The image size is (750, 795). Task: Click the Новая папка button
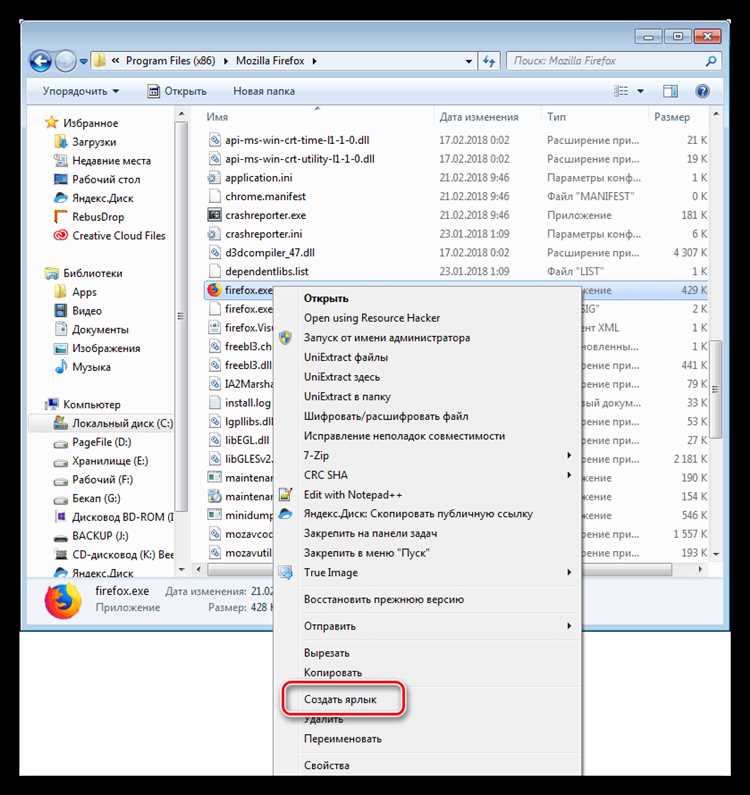point(264,91)
